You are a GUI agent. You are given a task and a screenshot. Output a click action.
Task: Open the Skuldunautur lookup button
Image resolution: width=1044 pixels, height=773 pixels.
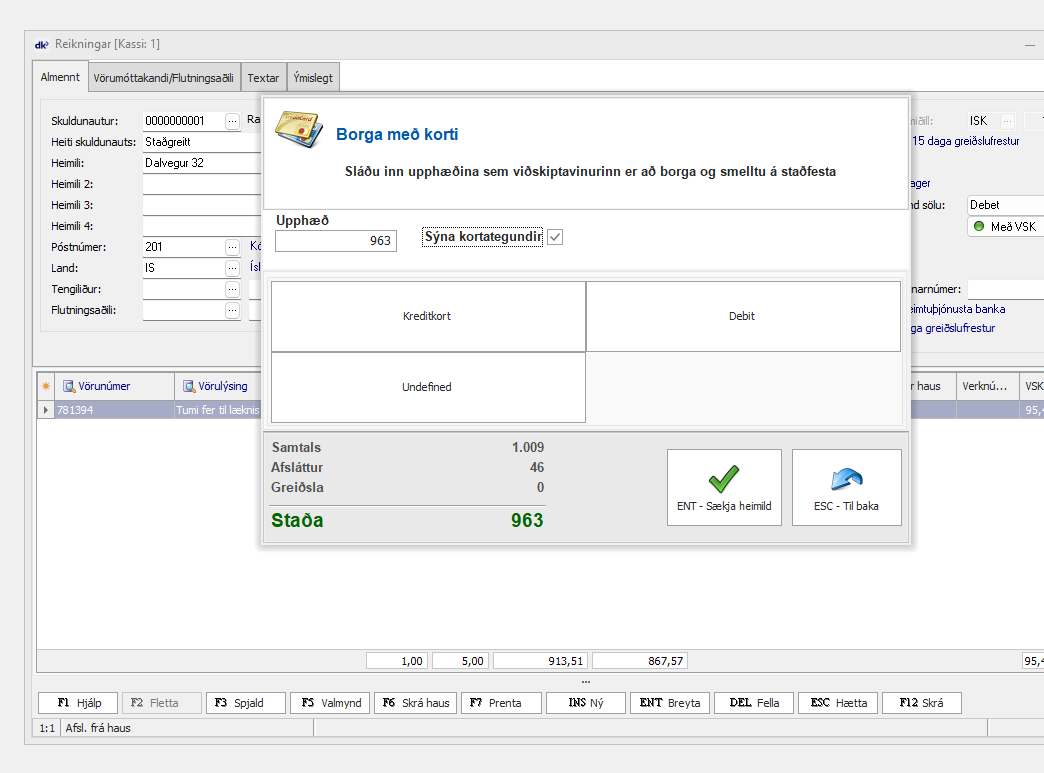click(232, 121)
